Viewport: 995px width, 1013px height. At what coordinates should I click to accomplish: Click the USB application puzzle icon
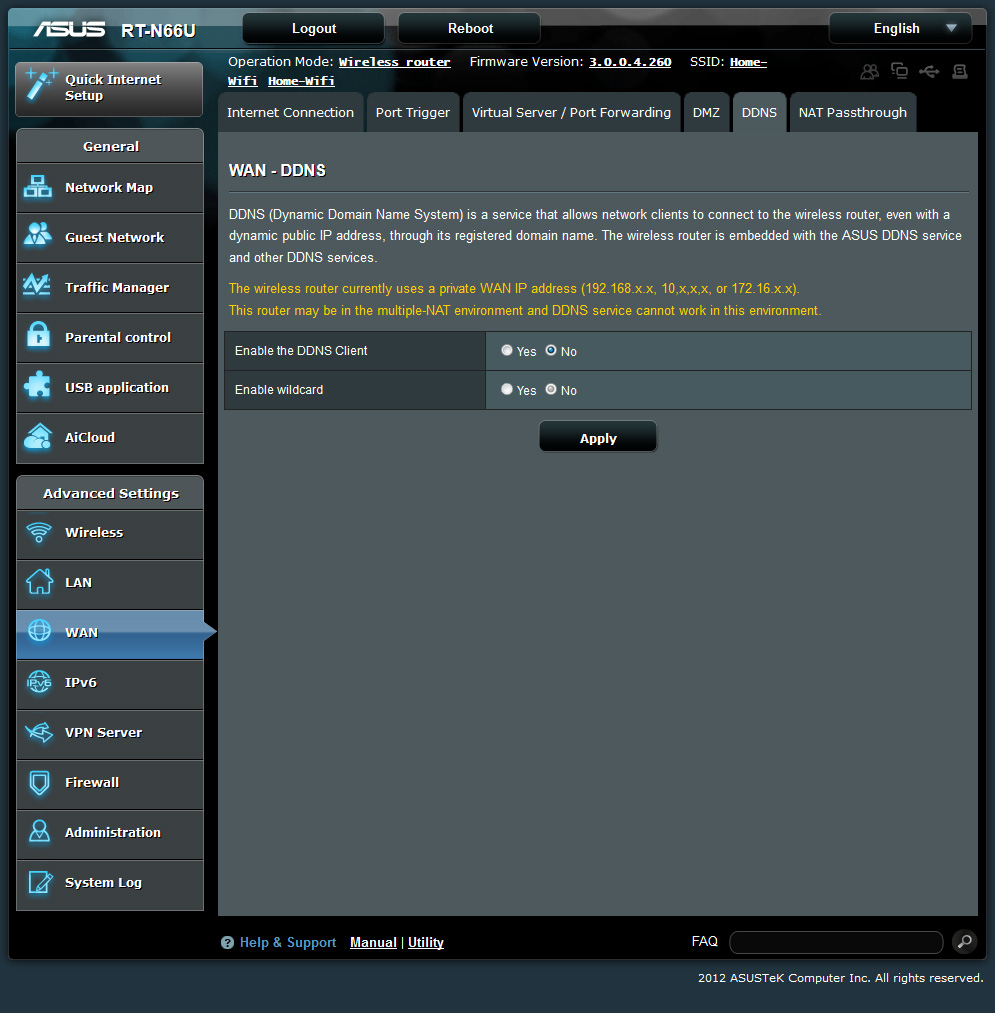(37, 385)
